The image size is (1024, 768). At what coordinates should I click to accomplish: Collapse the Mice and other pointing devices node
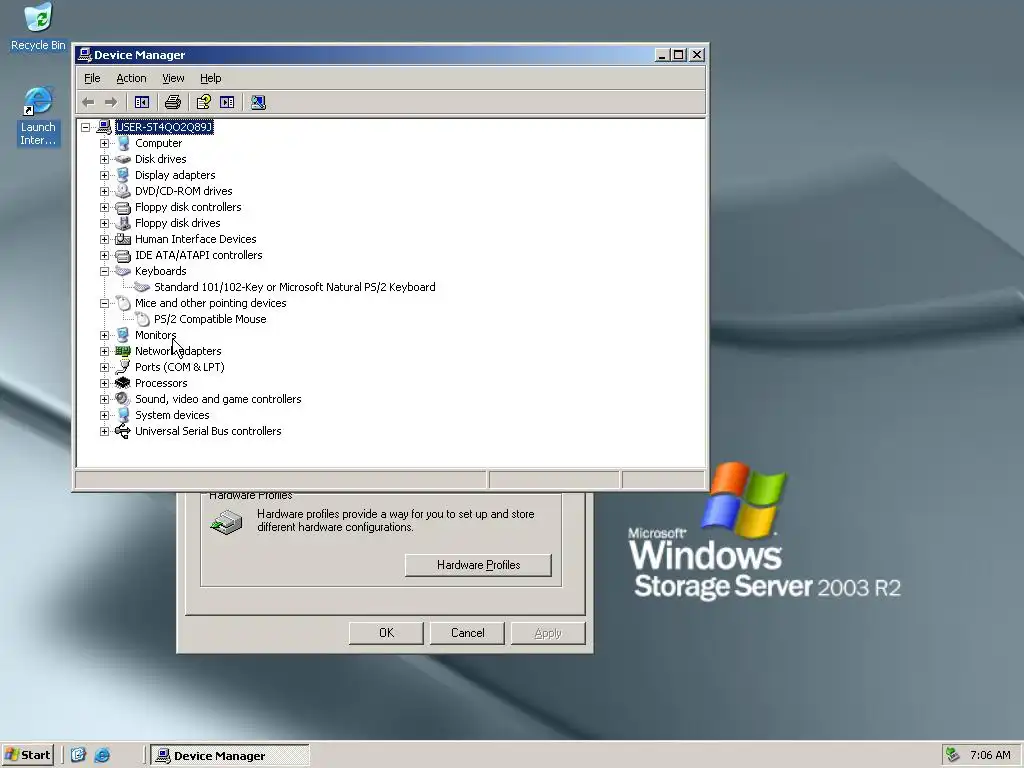coord(104,303)
